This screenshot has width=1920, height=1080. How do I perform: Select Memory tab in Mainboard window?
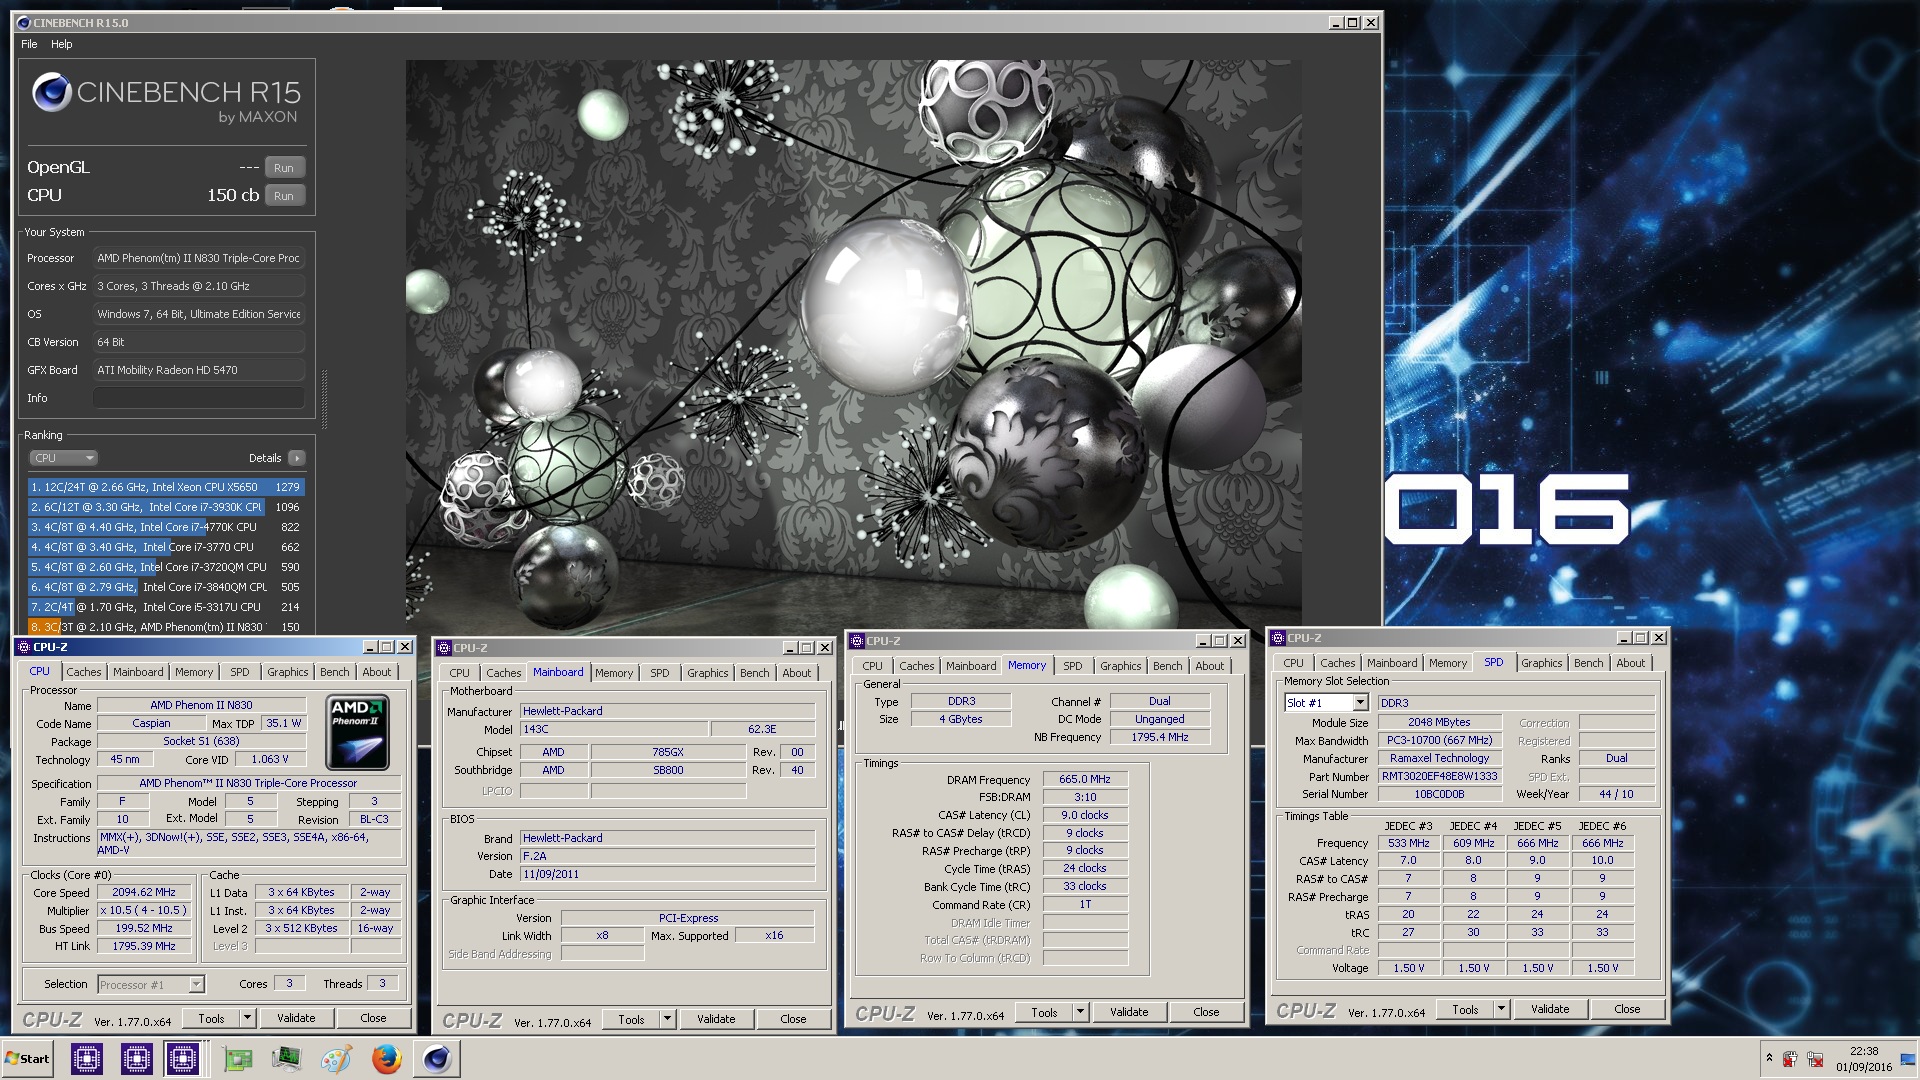pyautogui.click(x=614, y=673)
